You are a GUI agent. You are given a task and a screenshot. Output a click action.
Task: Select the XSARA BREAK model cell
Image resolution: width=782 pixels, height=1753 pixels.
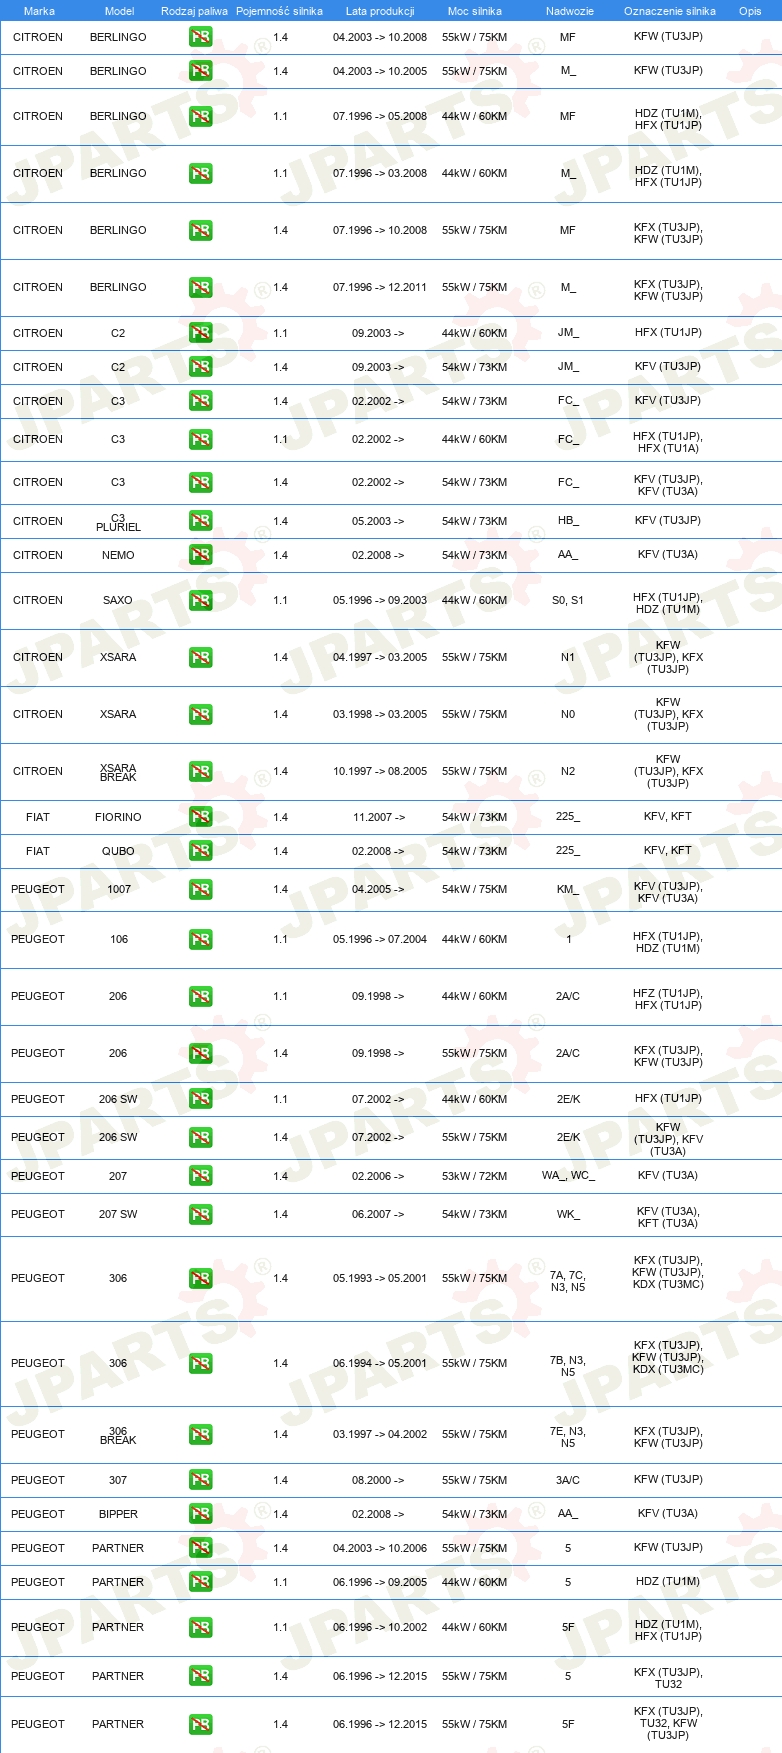pos(118,772)
